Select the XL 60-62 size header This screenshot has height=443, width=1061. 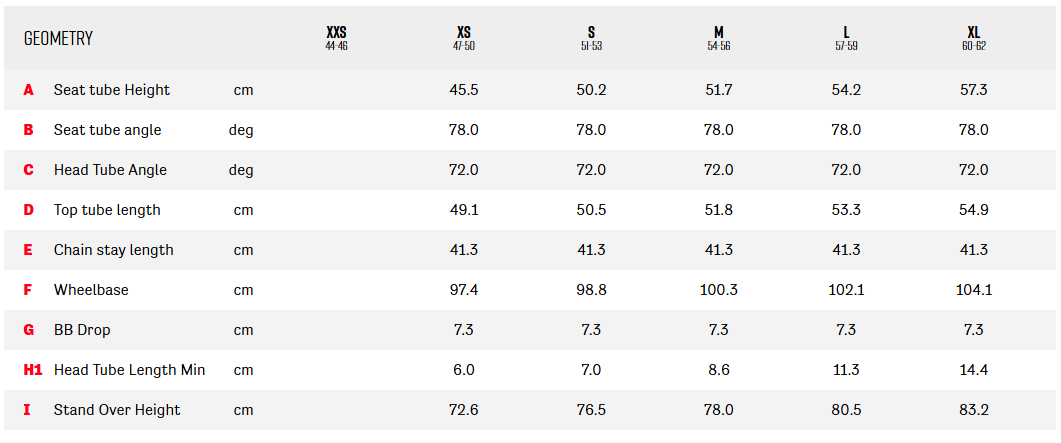click(x=973, y=38)
